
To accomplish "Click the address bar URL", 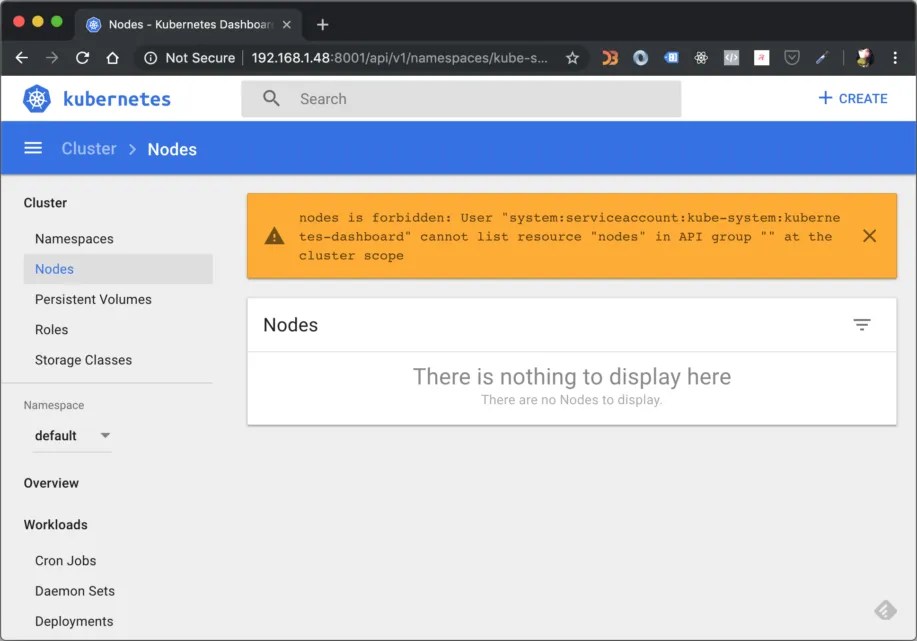I will 380,58.
